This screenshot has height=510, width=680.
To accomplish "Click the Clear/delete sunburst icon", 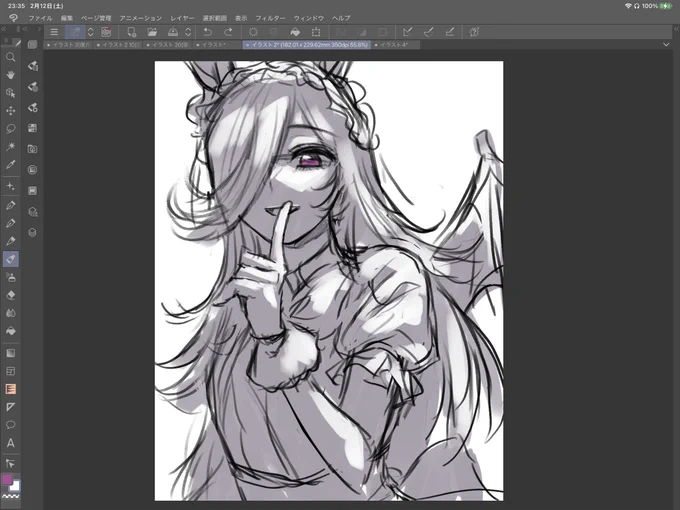I will point(253,32).
